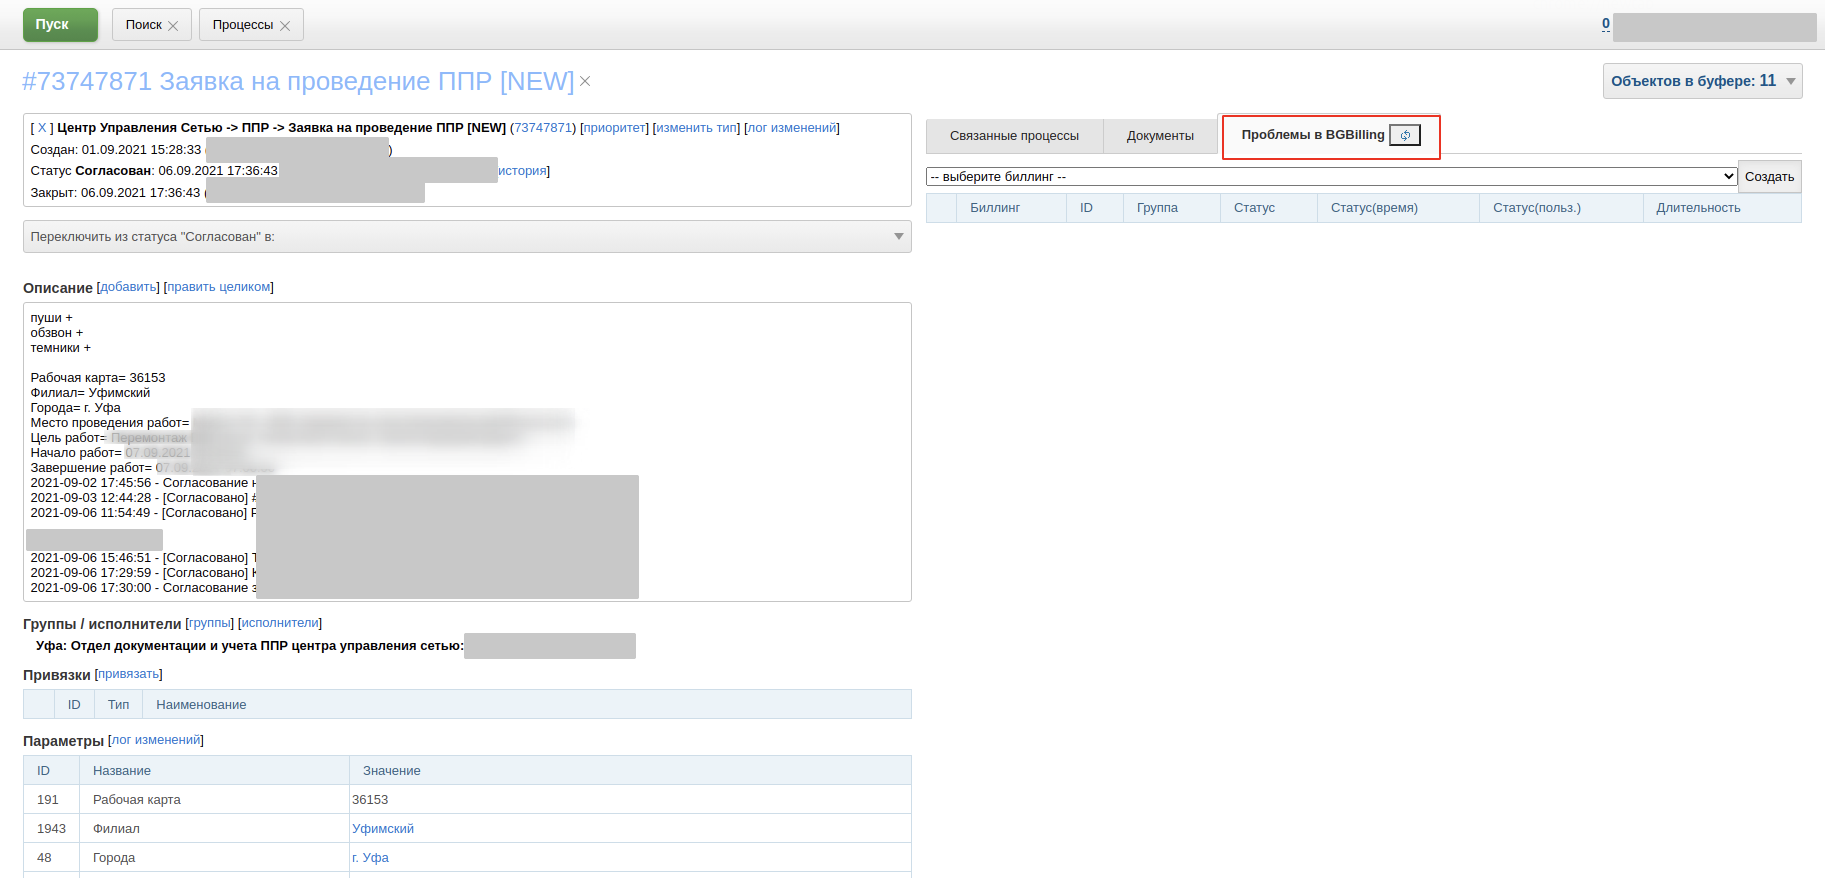Open the process ID link 73747871
The height and width of the screenshot is (878, 1825).
click(543, 128)
